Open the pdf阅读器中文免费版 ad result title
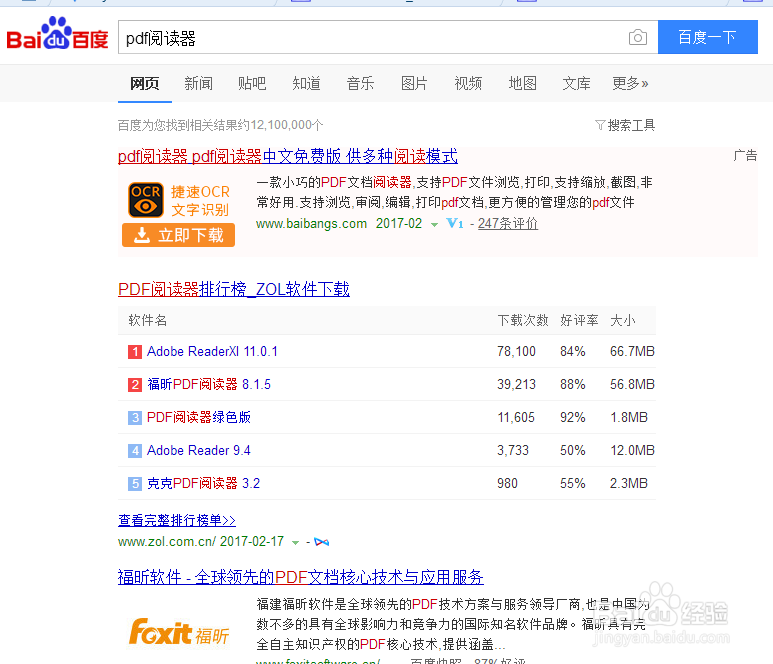This screenshot has width=773, height=664. point(288,156)
